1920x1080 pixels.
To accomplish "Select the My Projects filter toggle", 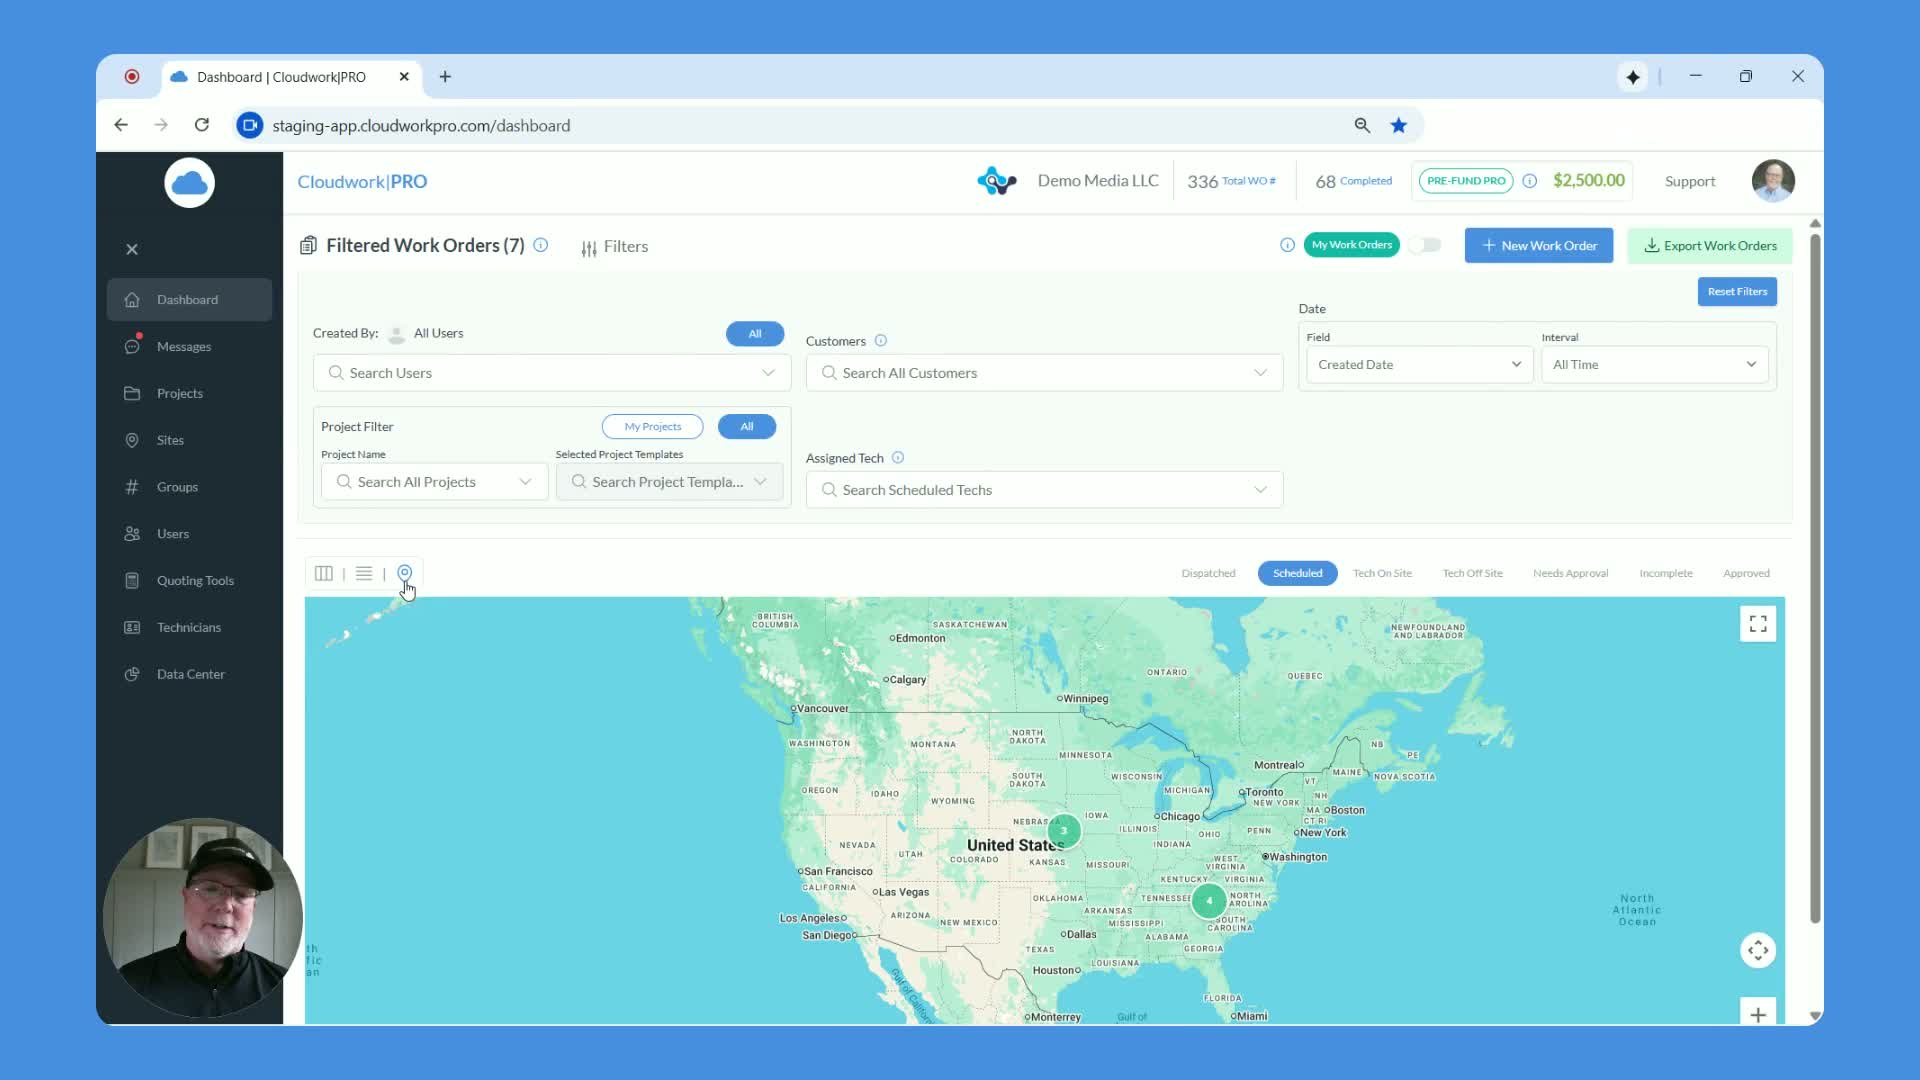I will point(653,427).
